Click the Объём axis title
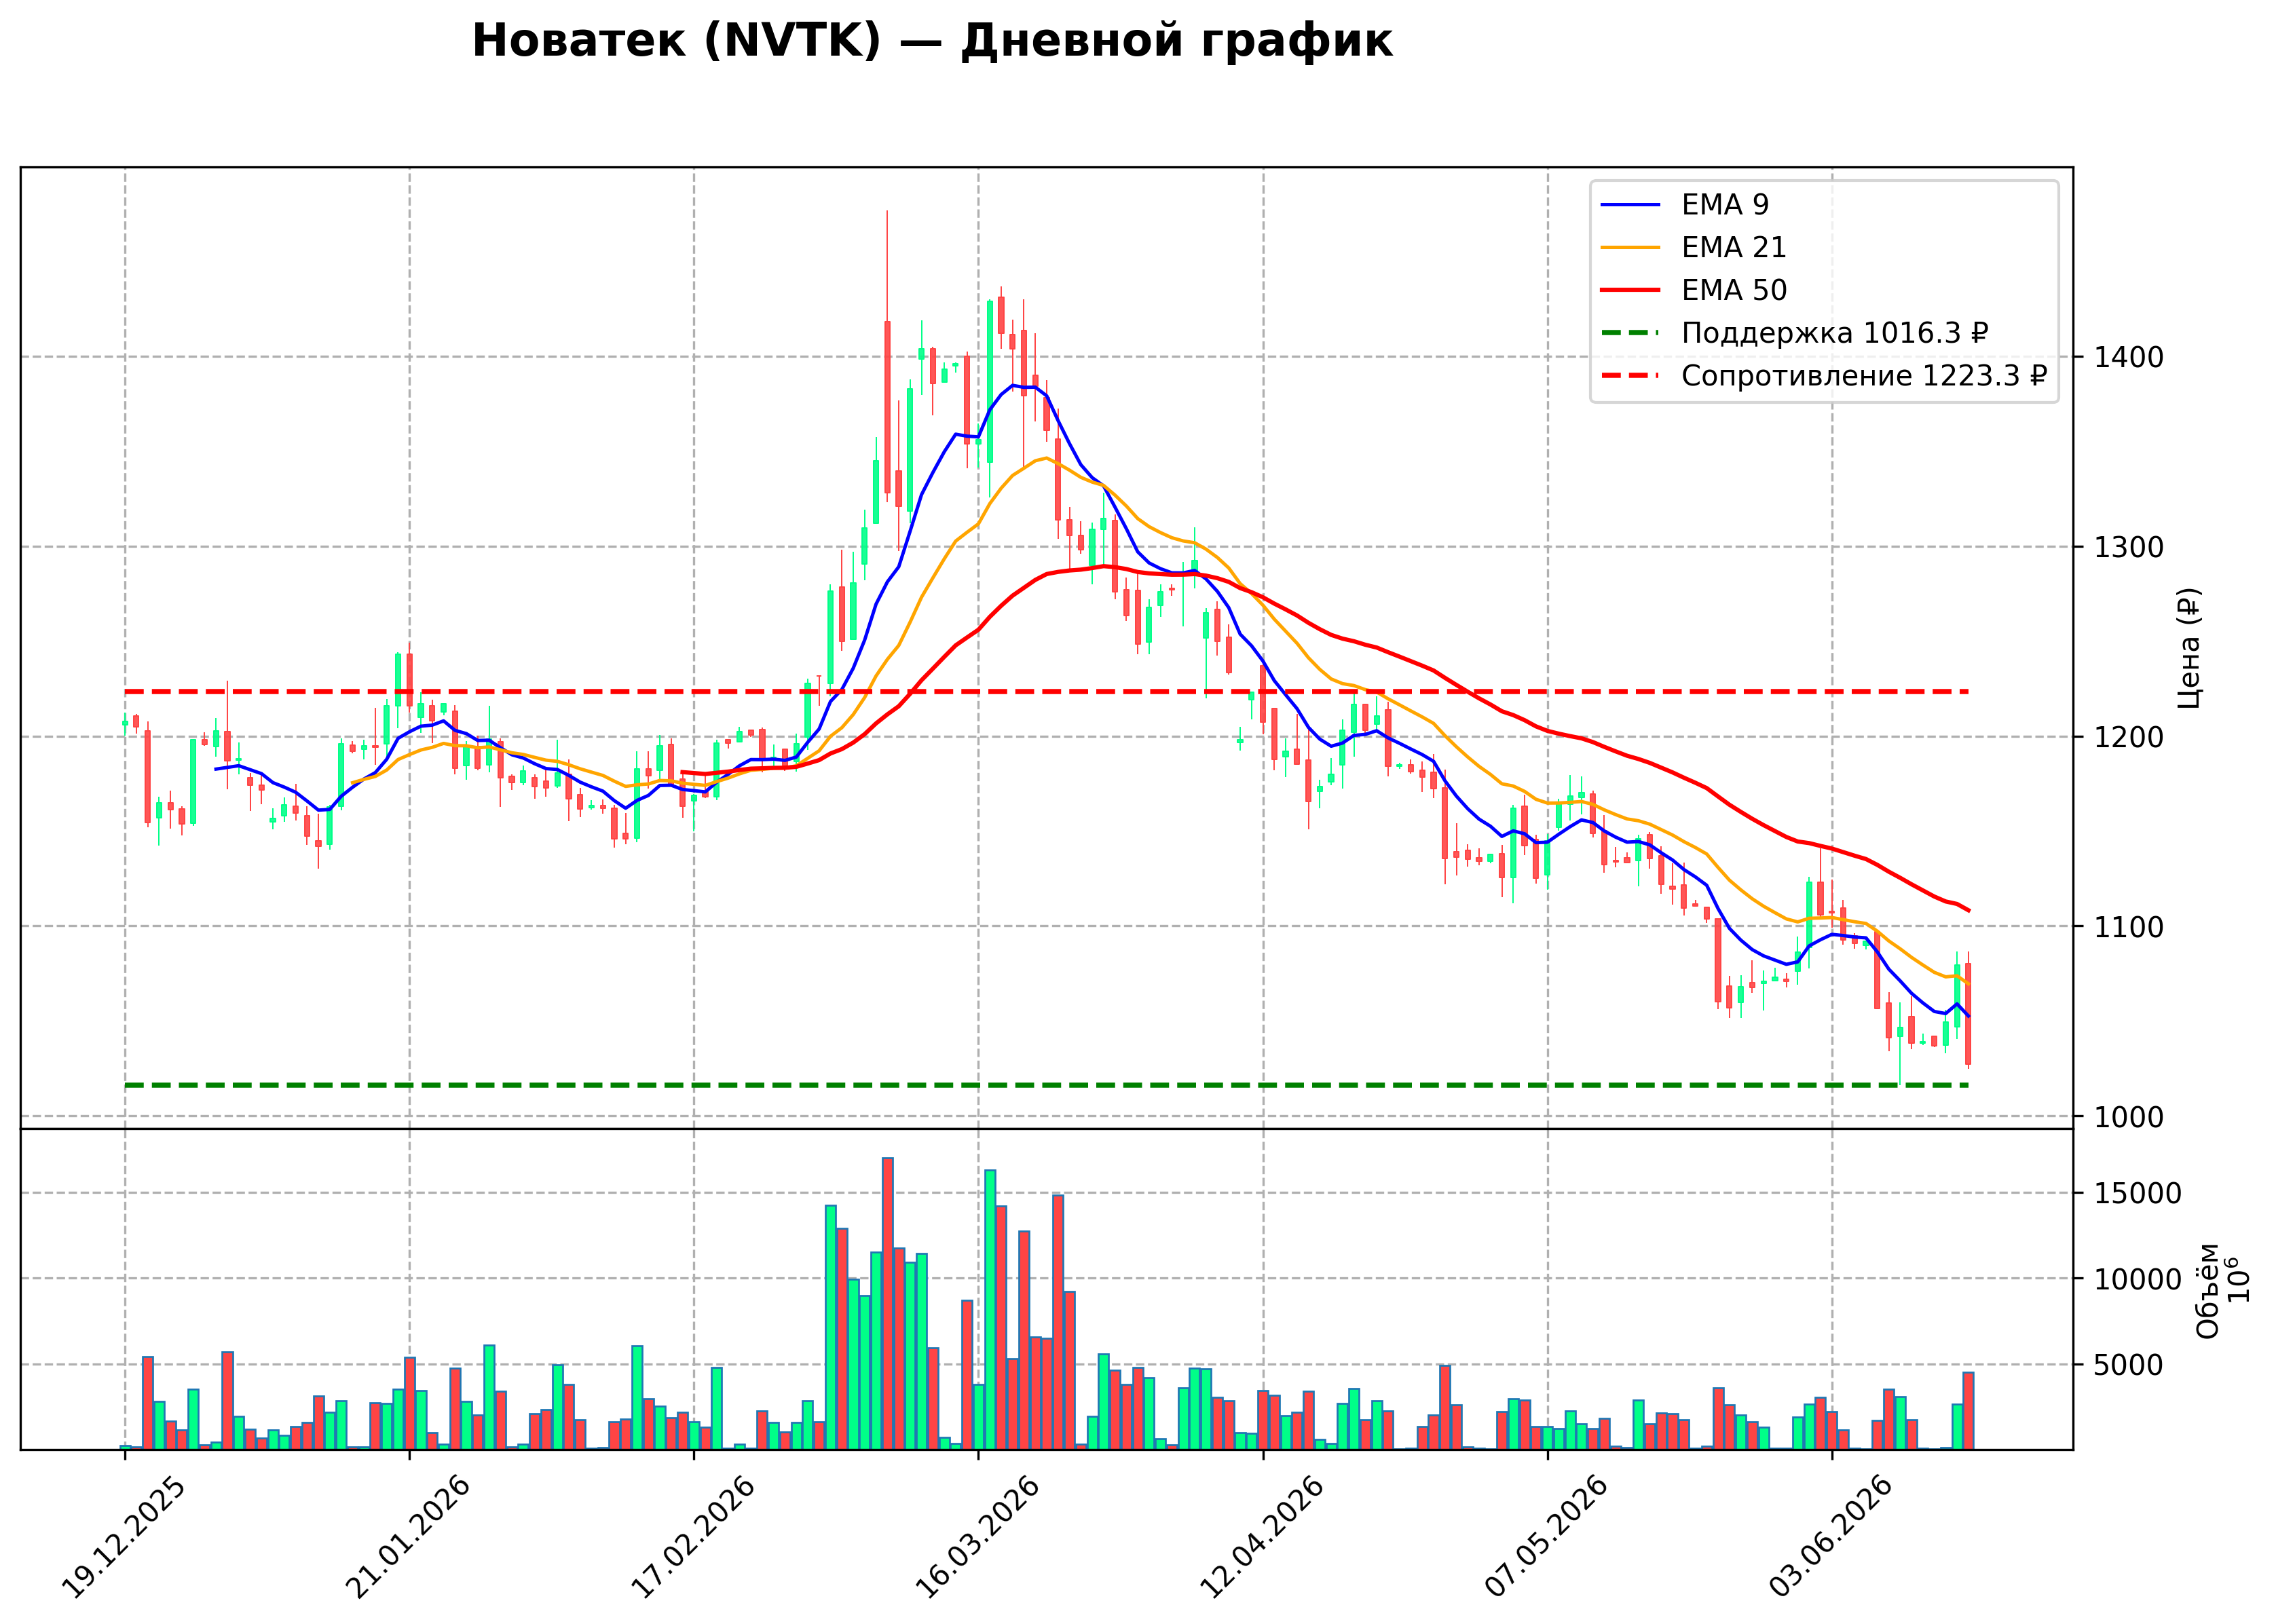 point(2208,1291)
